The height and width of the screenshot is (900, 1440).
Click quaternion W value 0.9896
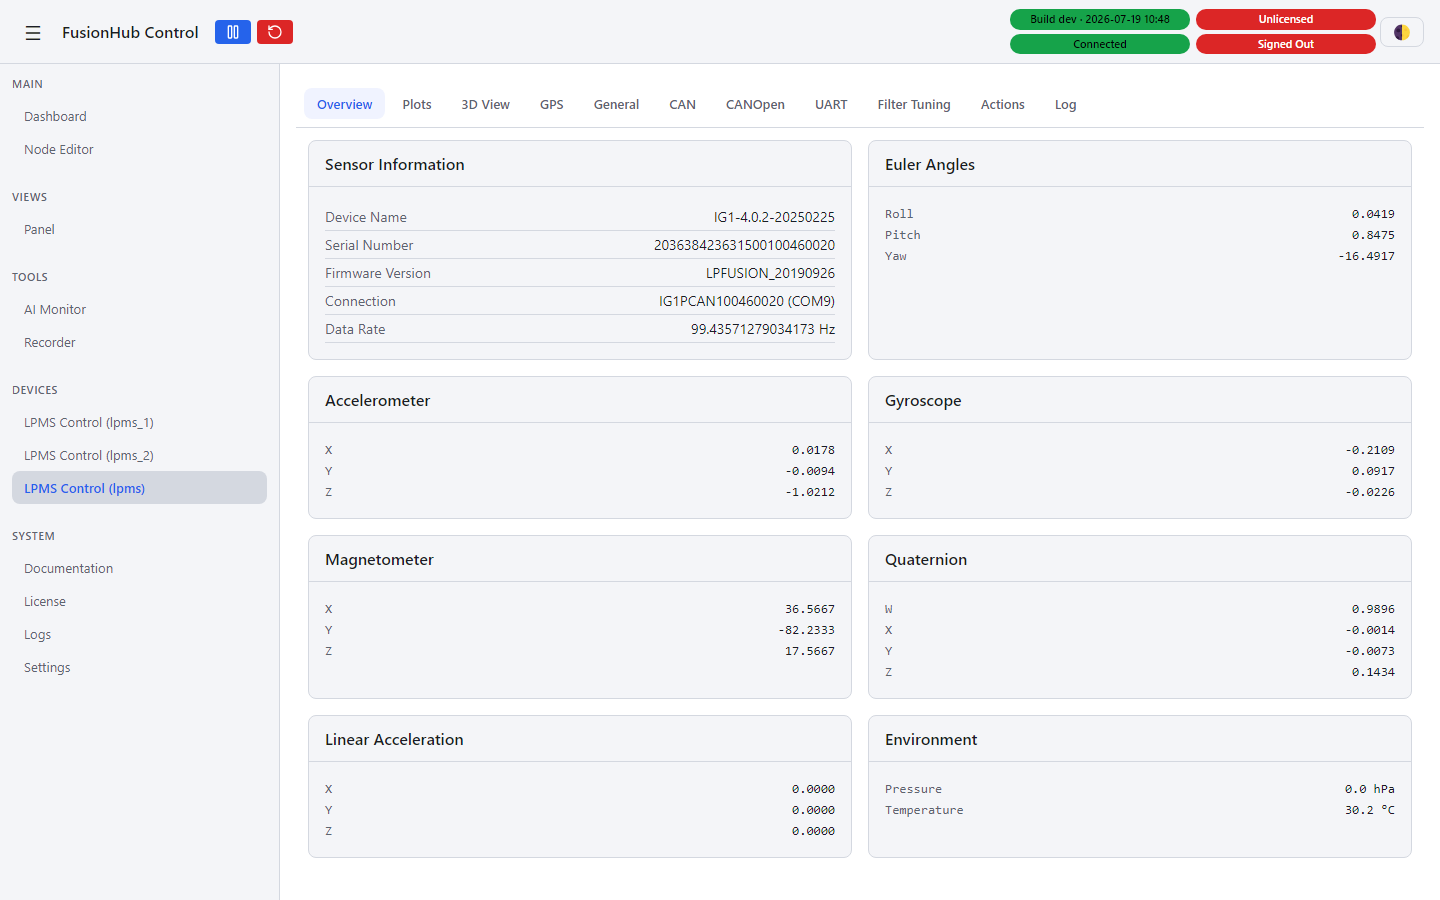click(1373, 609)
